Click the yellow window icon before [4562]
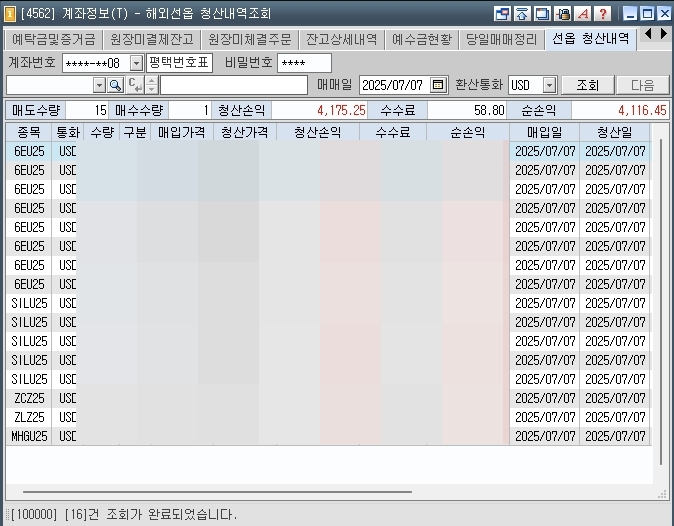The width and height of the screenshot is (674, 526). tap(9, 14)
